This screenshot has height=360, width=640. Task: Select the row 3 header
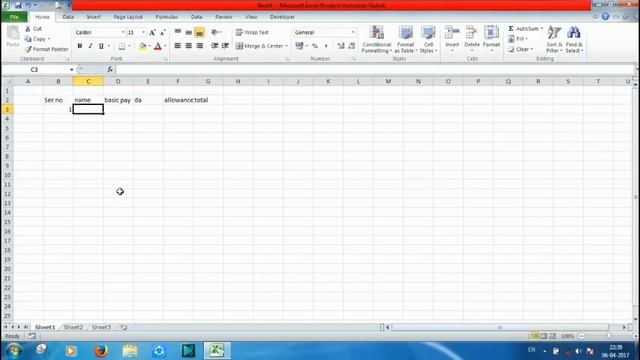7,109
